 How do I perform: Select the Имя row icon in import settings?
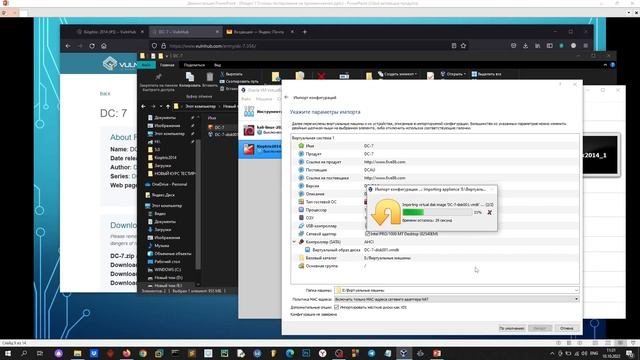click(301, 146)
